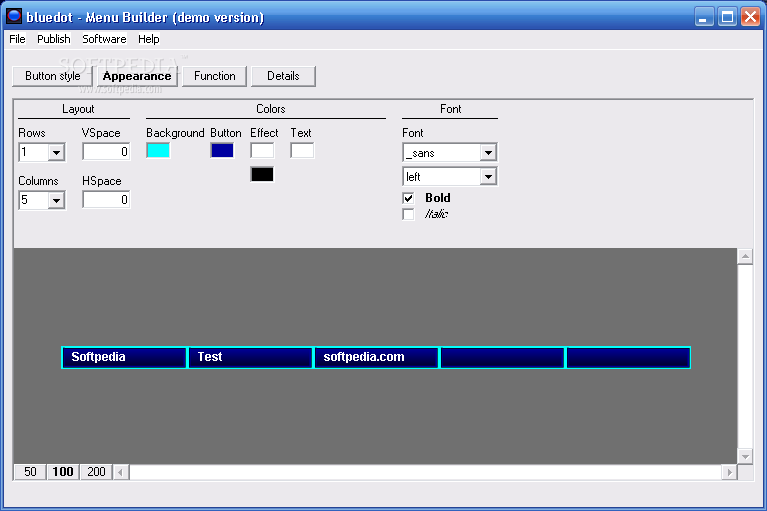Open the Help menu
The image size is (767, 511).
tap(149, 39)
